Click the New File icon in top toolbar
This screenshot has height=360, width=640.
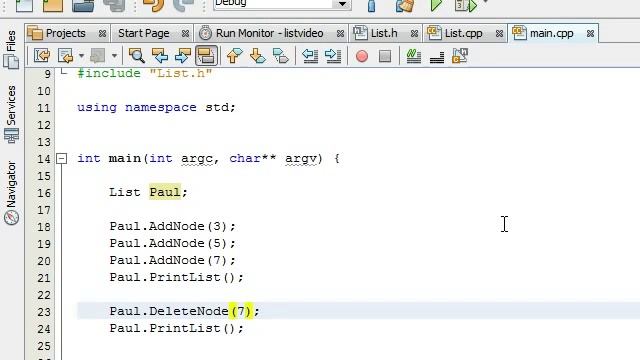24,5
